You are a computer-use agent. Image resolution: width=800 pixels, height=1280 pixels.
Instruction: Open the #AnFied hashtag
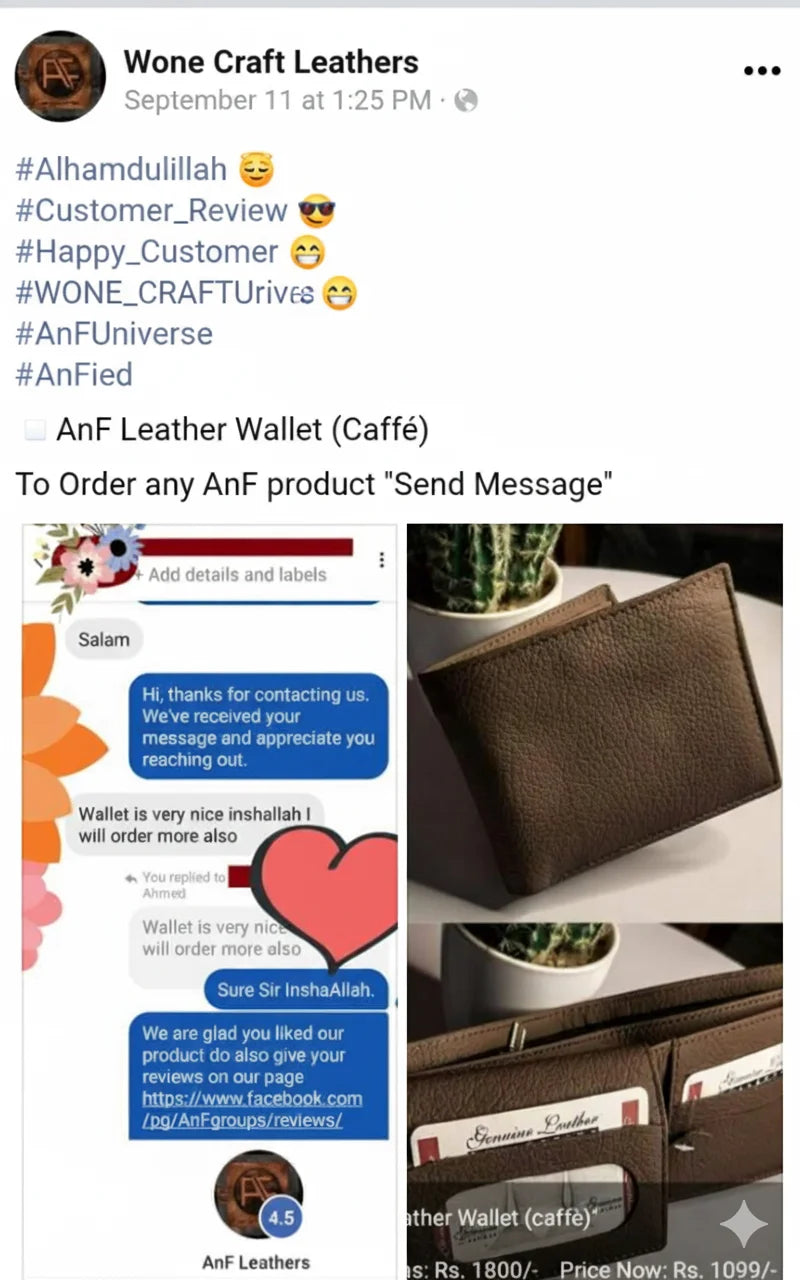click(74, 374)
